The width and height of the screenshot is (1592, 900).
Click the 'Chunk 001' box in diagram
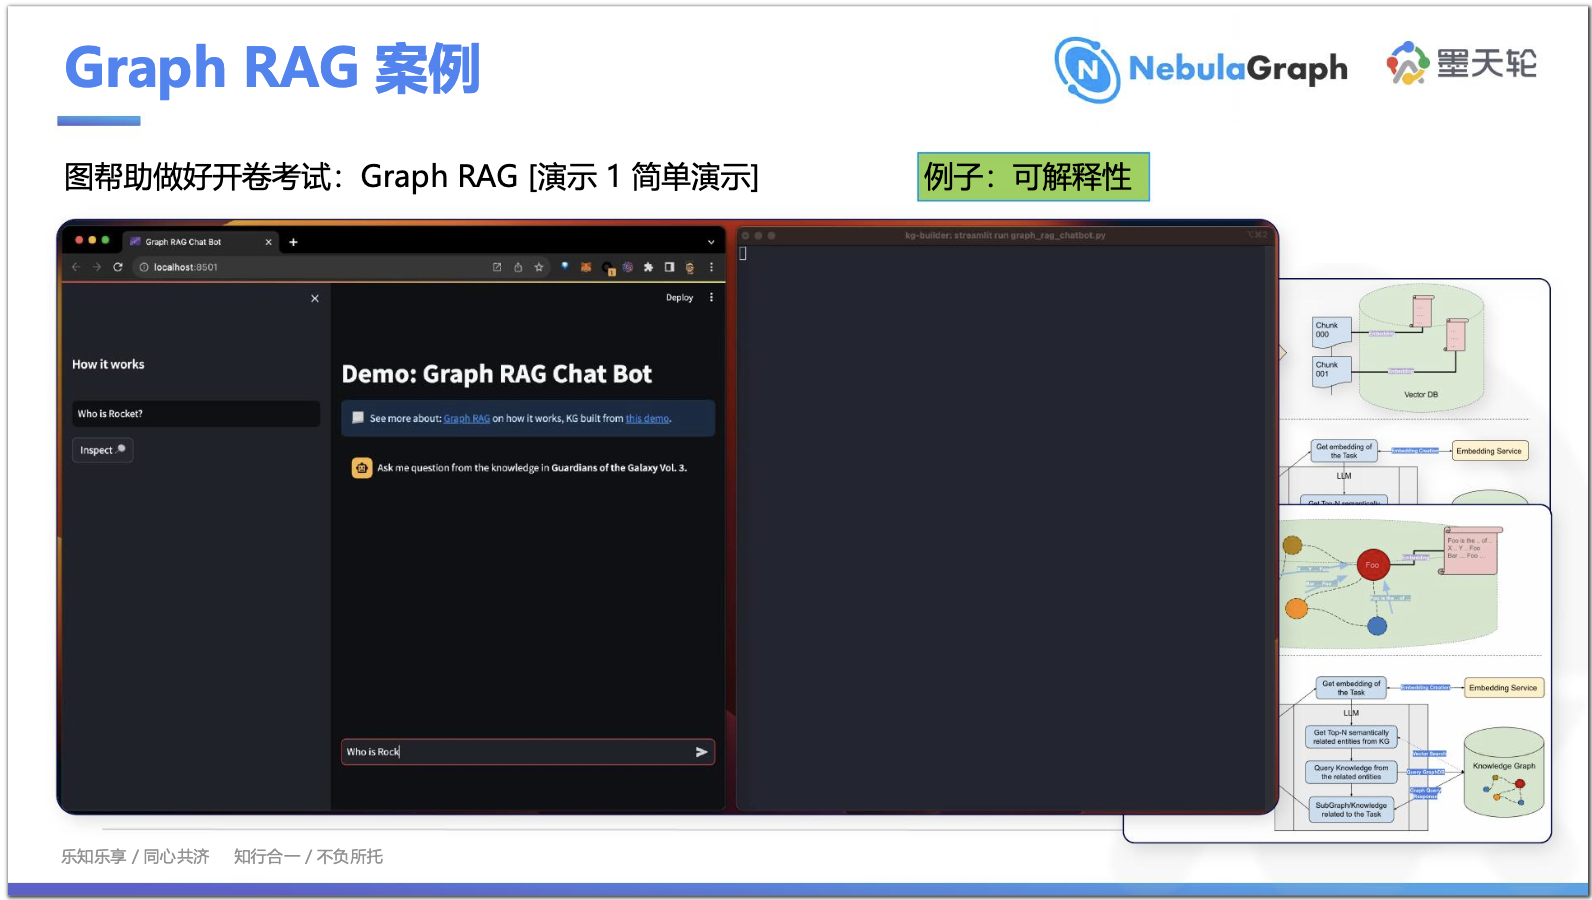coord(1332,370)
